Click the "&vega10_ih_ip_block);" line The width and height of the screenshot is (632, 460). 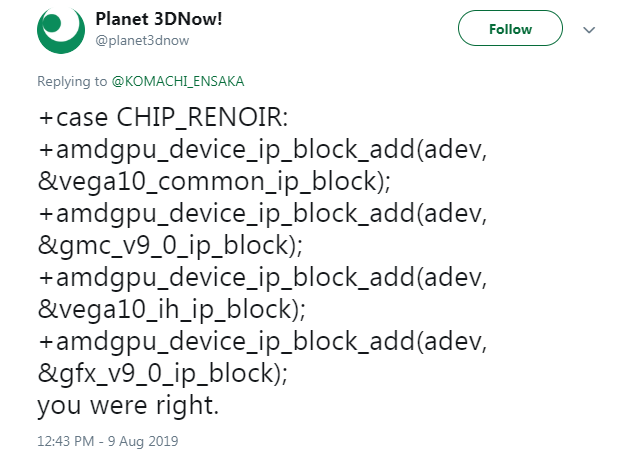tap(164, 311)
